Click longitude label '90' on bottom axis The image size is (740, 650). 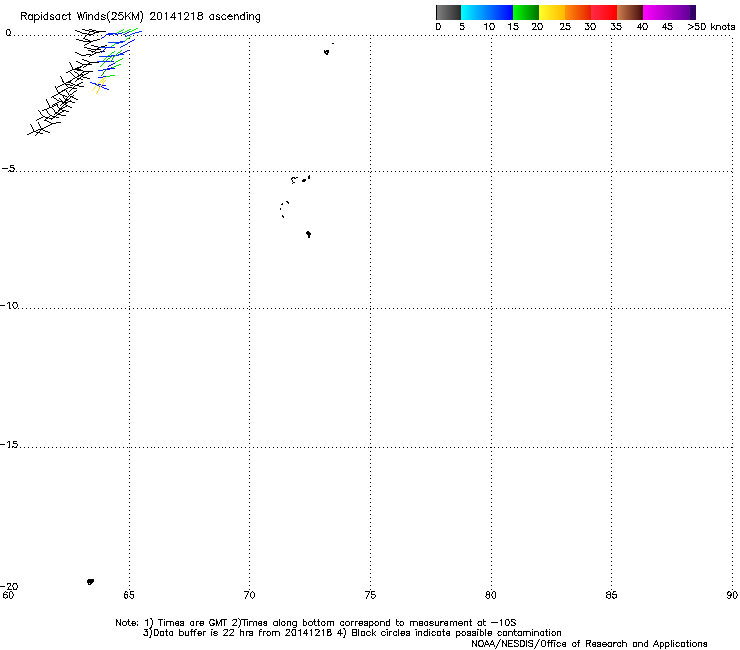[x=732, y=595]
